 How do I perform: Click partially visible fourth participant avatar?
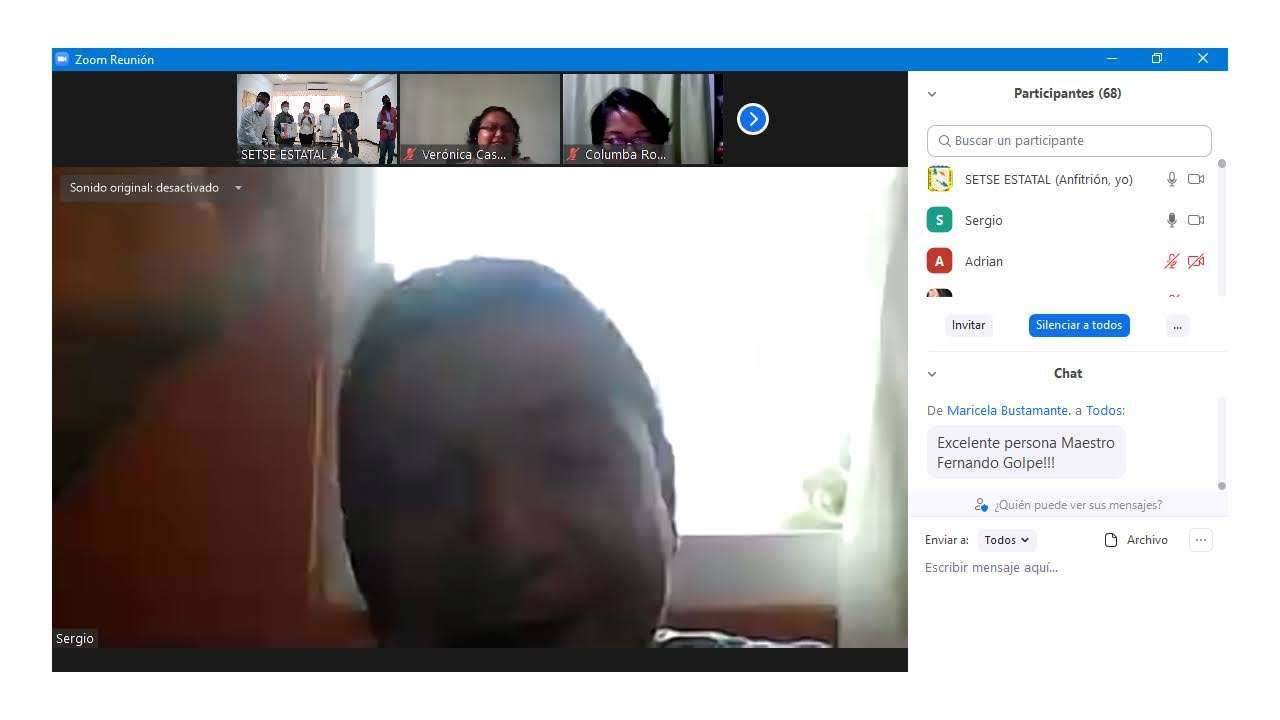tap(939, 293)
